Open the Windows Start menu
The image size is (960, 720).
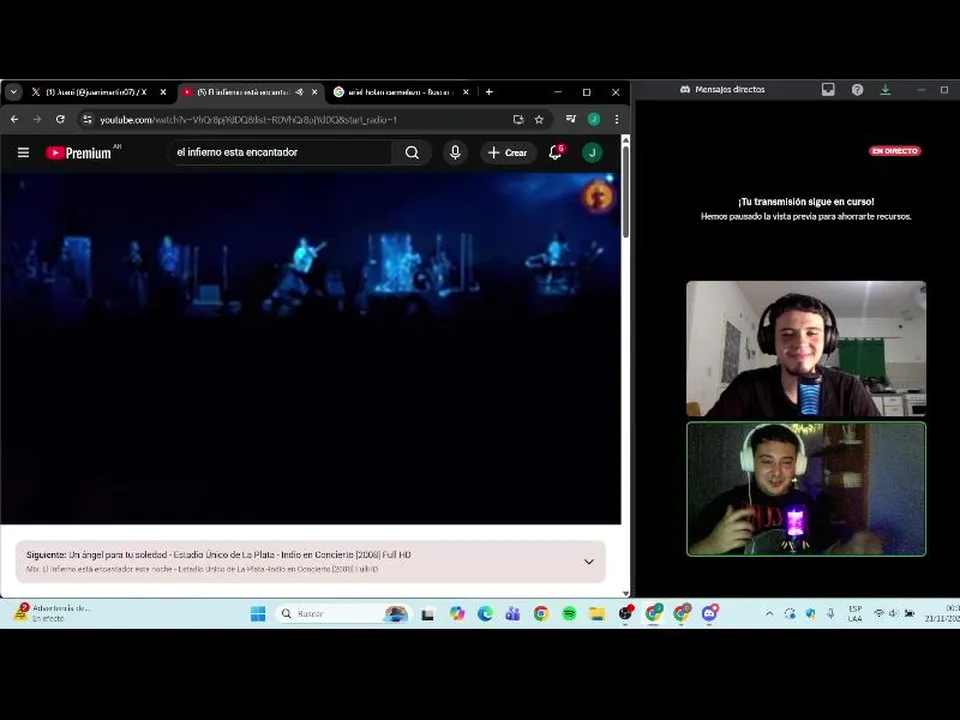[x=258, y=613]
